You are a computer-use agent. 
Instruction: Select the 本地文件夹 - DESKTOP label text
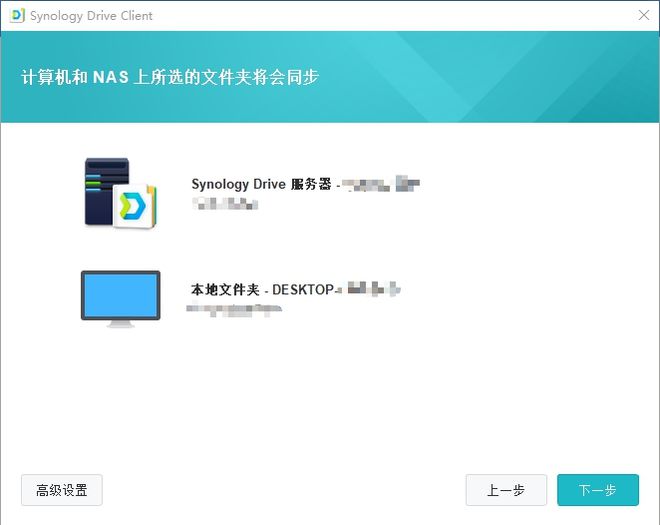pos(263,290)
